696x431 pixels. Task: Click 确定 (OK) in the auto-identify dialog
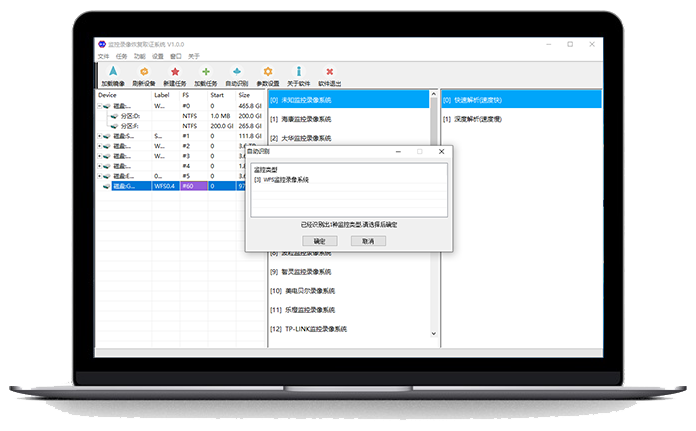pos(320,241)
